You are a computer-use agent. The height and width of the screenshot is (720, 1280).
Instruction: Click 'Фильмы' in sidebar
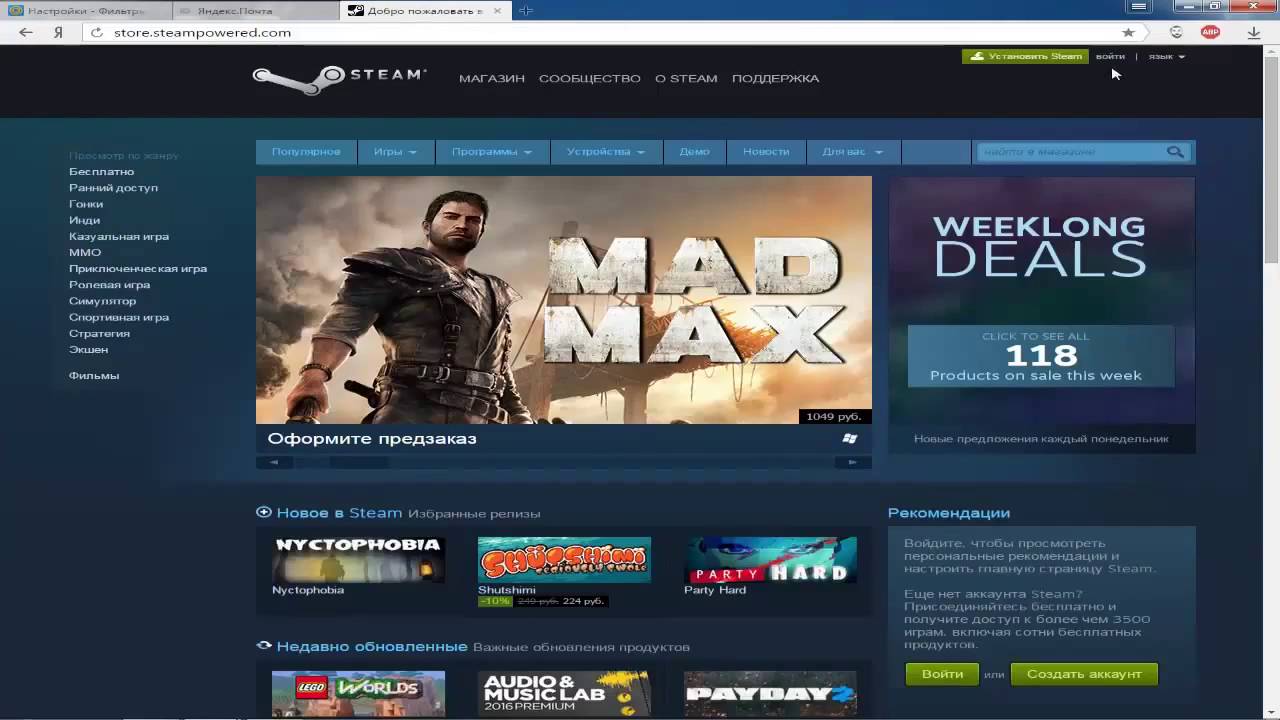94,375
